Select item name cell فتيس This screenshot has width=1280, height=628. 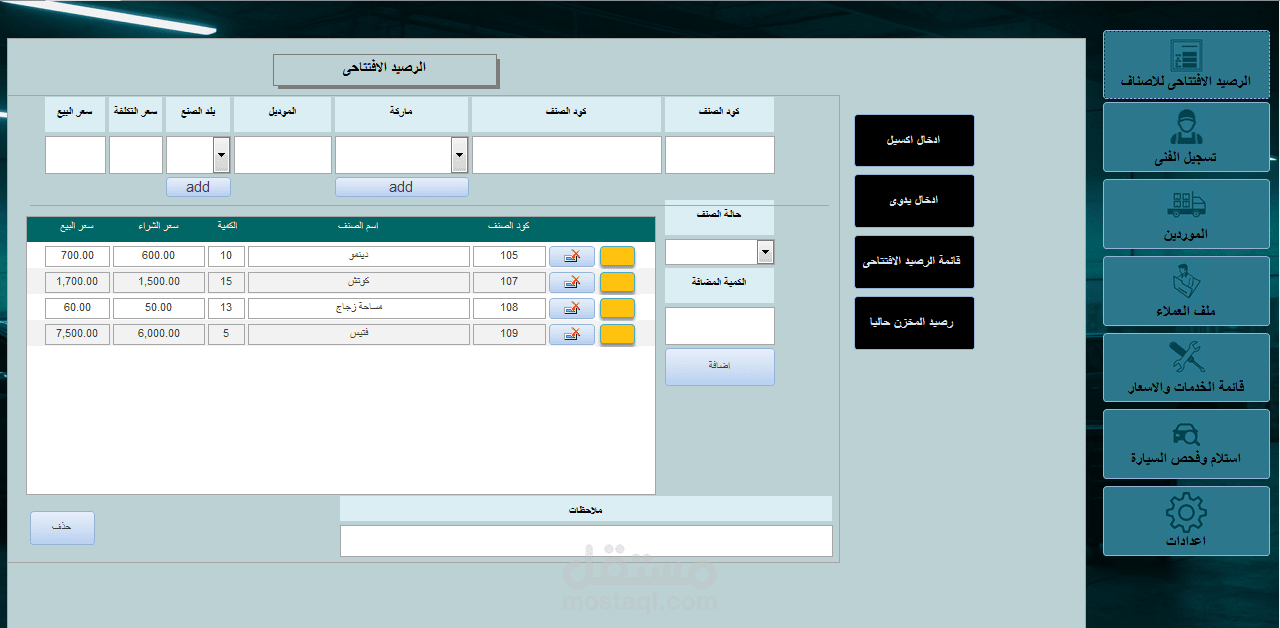pos(359,334)
